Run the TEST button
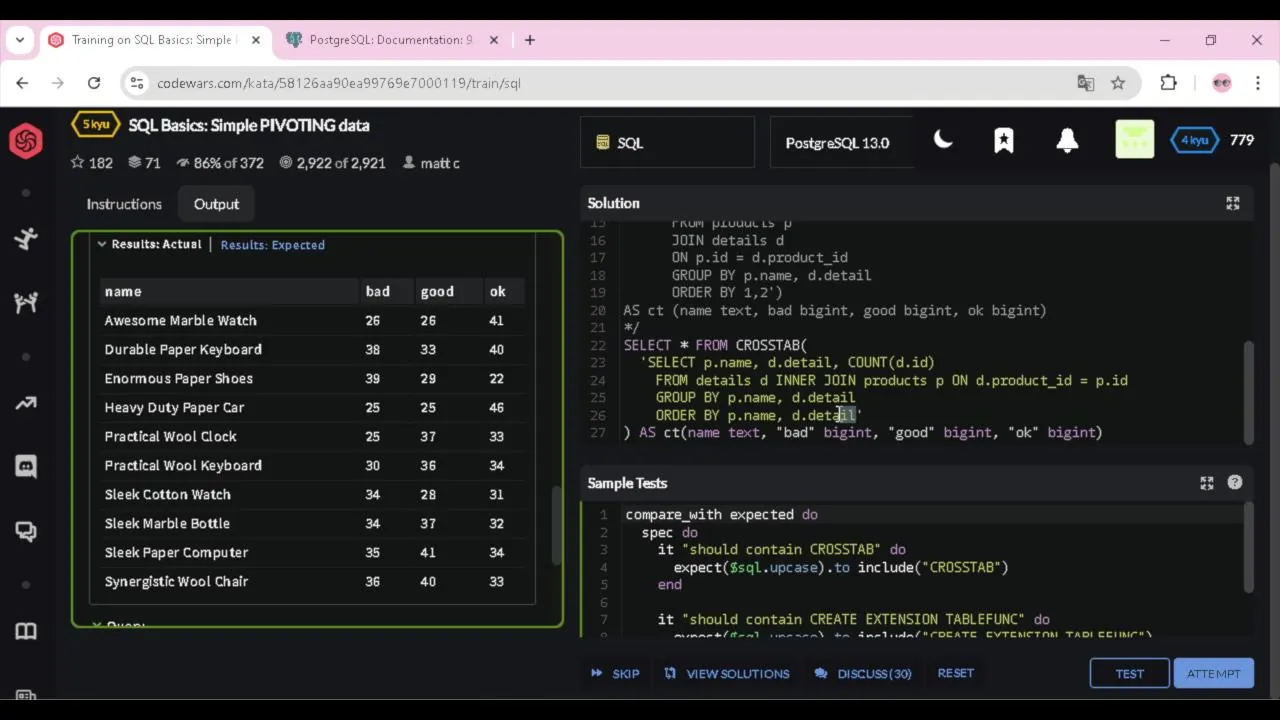The width and height of the screenshot is (1280, 720). (1129, 674)
